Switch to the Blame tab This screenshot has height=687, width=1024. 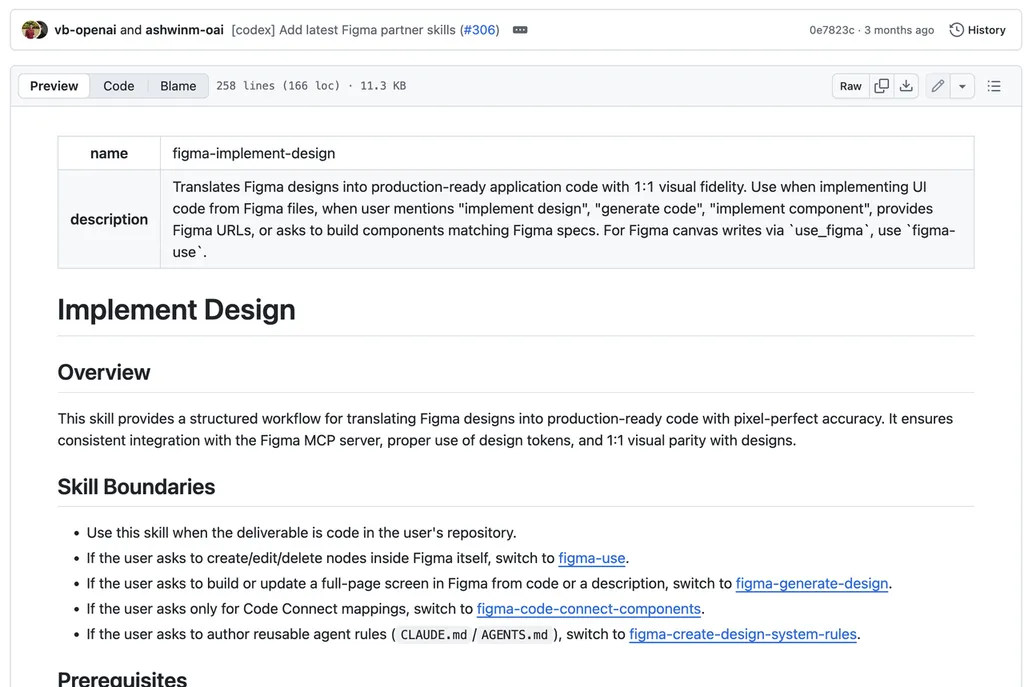tap(178, 86)
